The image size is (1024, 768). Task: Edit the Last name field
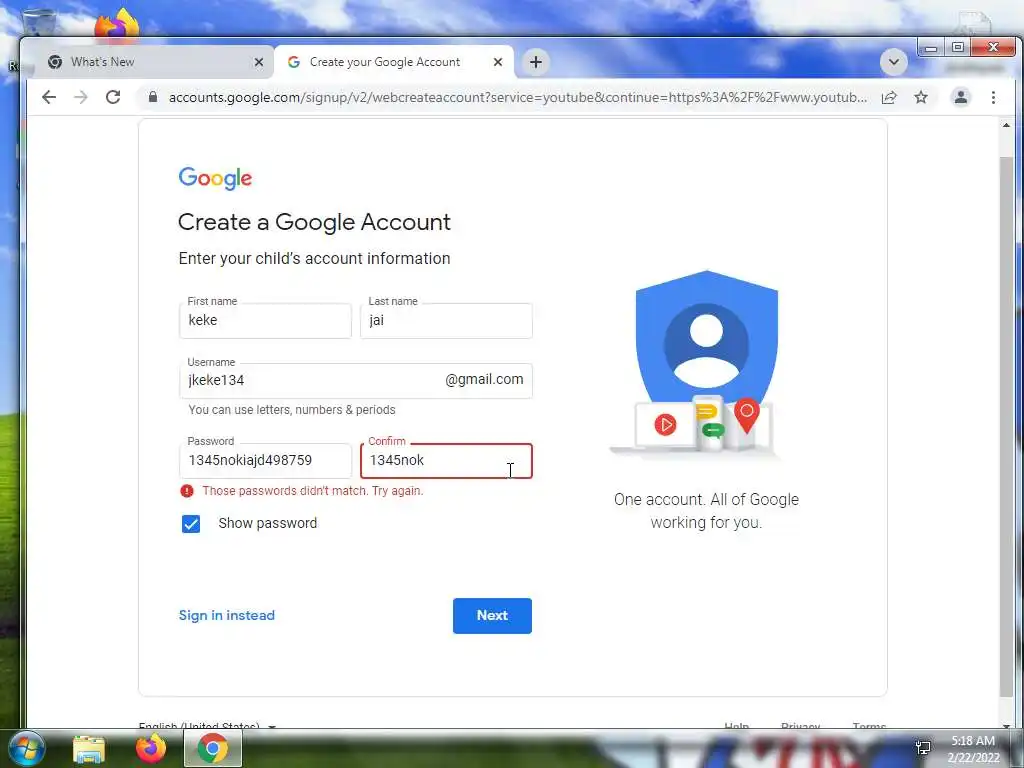[x=446, y=321]
